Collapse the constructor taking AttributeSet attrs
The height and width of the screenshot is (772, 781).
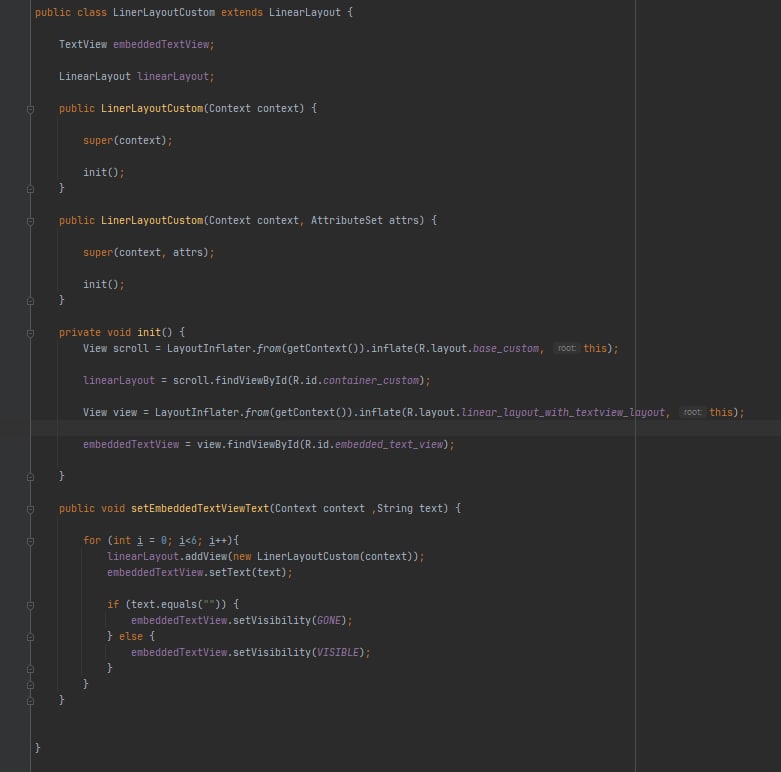point(30,221)
